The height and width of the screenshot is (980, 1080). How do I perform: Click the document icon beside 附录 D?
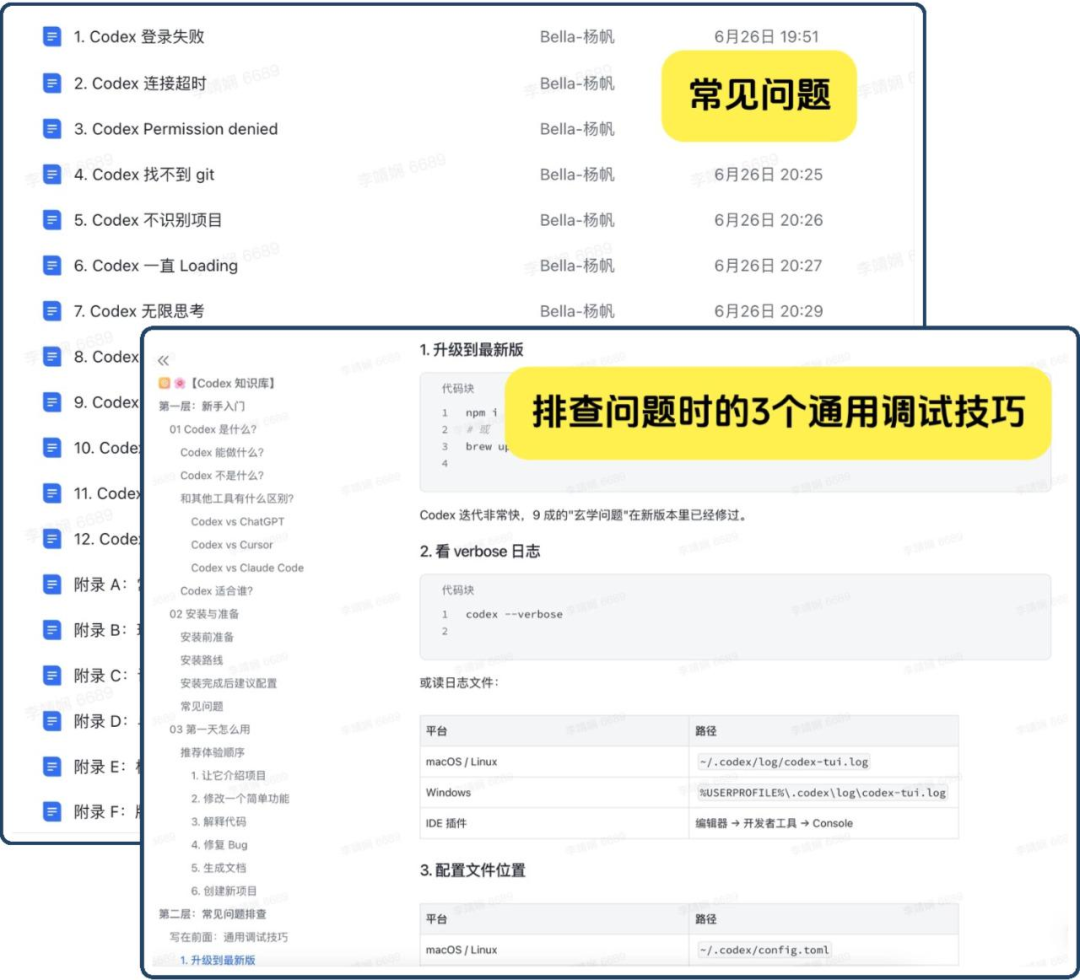52,721
